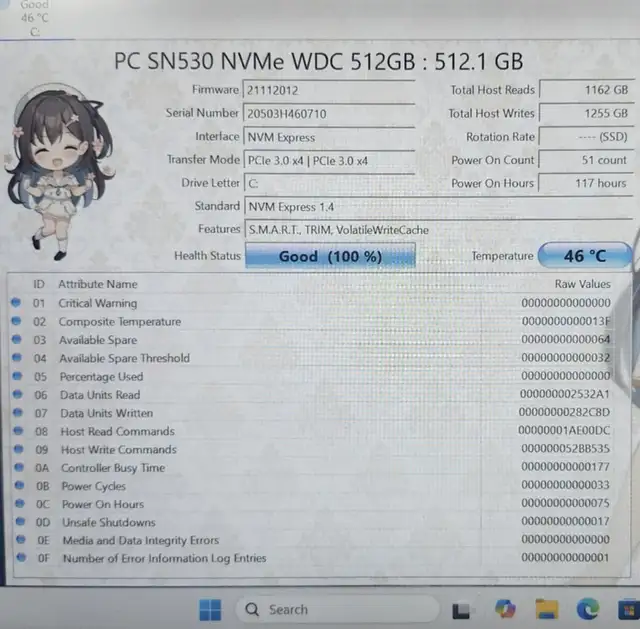This screenshot has height=629, width=640.
Task: Click the status dot beside Host Read Commands
Action: click(18, 430)
